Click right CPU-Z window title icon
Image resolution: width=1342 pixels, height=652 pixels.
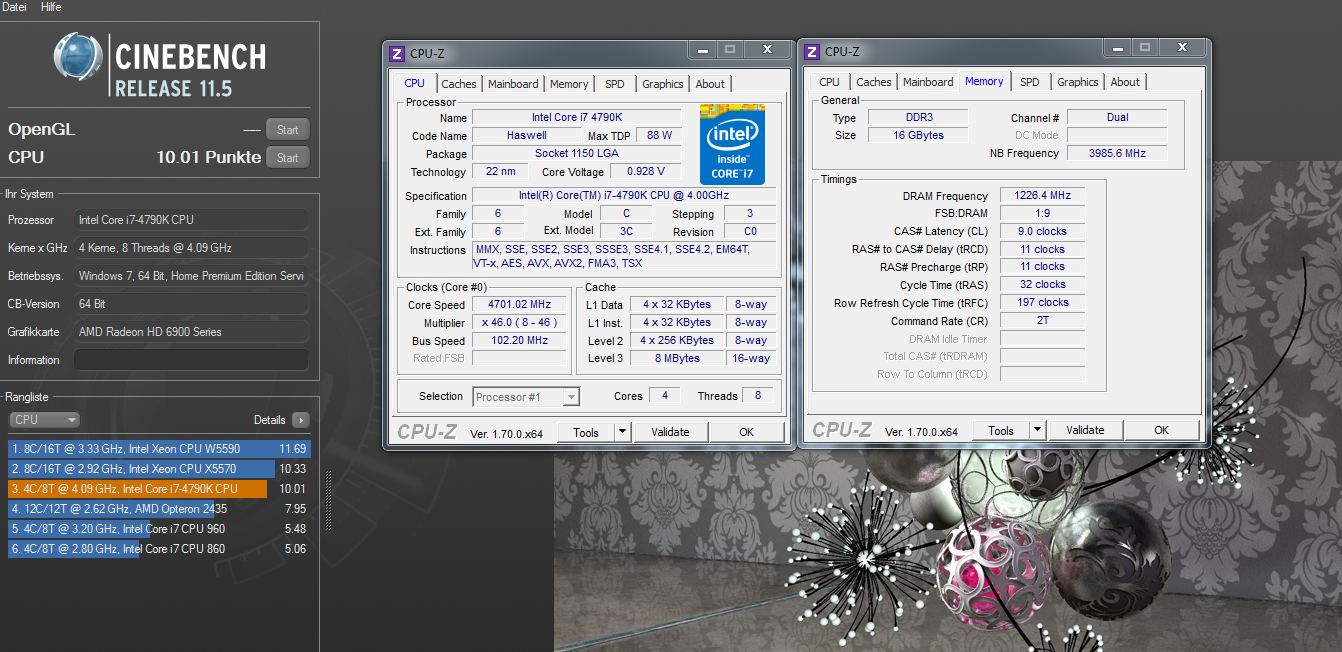[x=811, y=52]
